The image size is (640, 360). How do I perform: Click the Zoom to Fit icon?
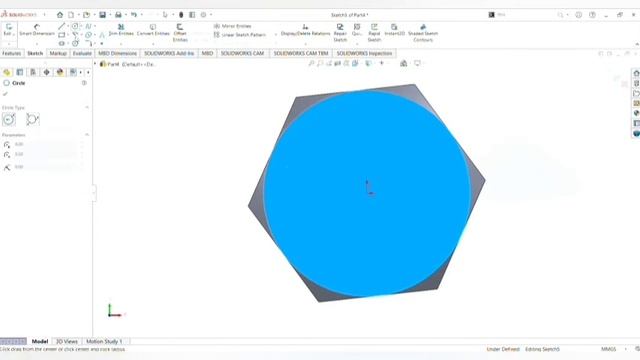(x=311, y=63)
